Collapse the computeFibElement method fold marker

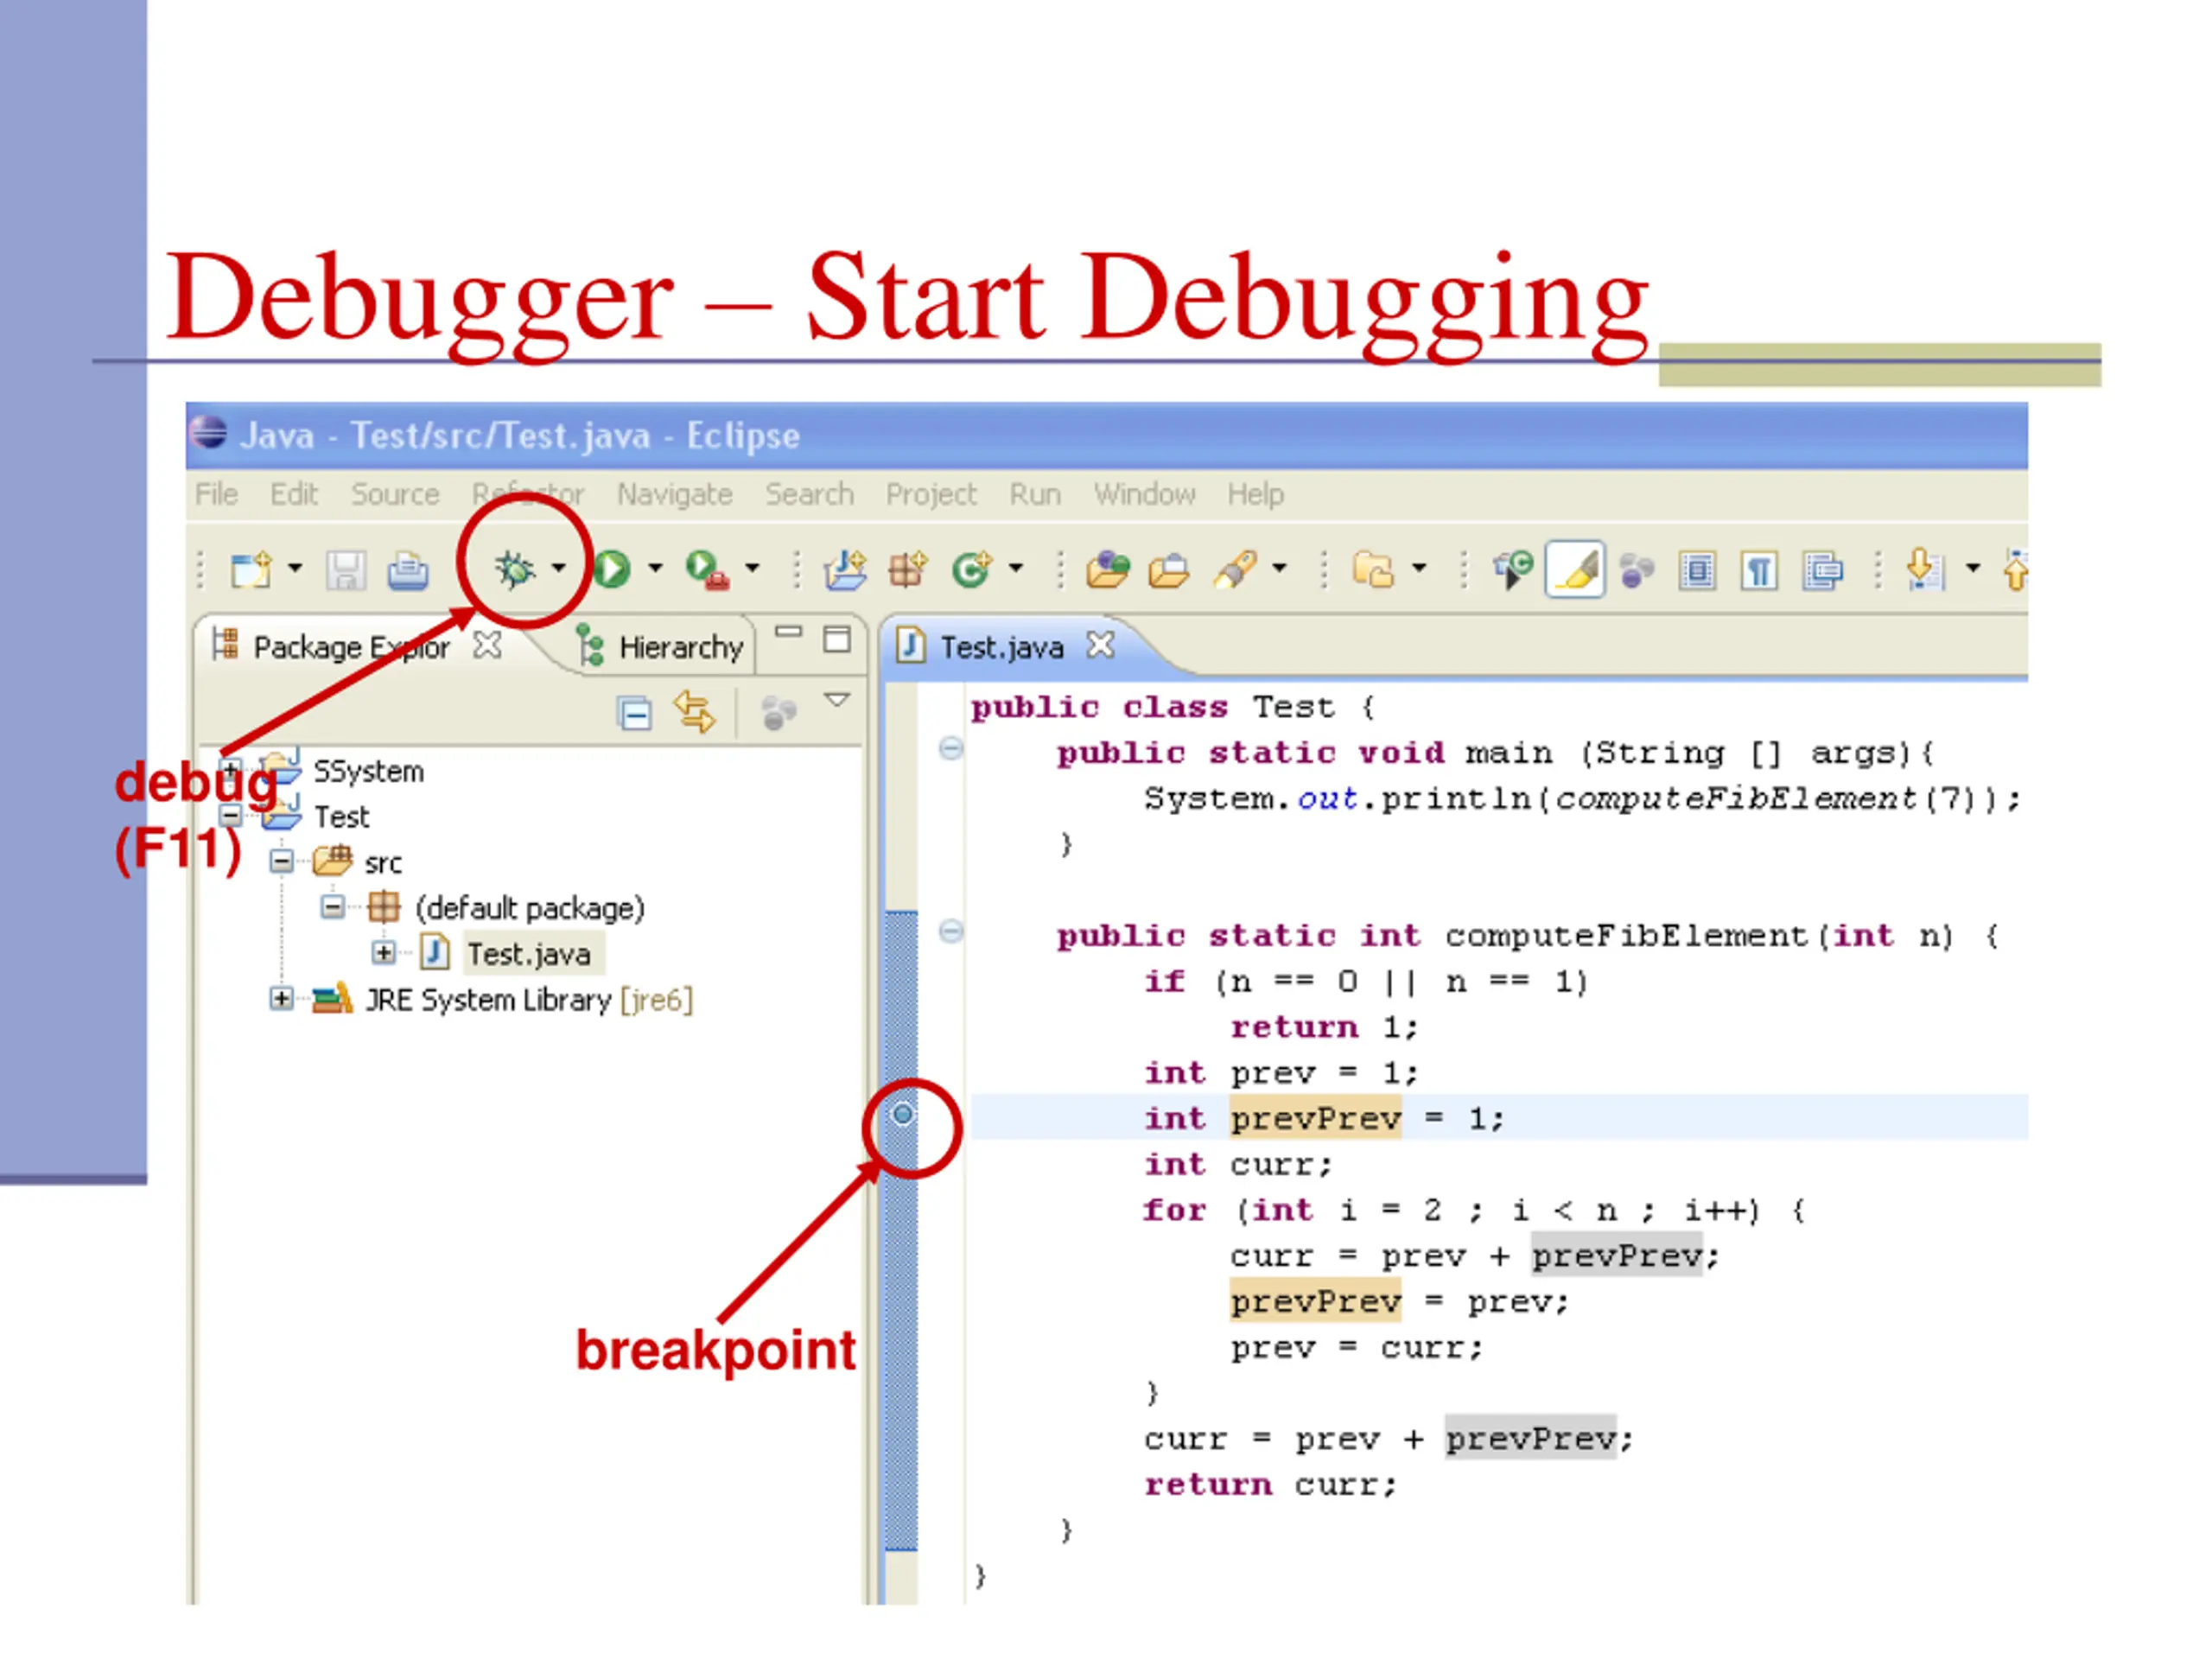pos(951,932)
